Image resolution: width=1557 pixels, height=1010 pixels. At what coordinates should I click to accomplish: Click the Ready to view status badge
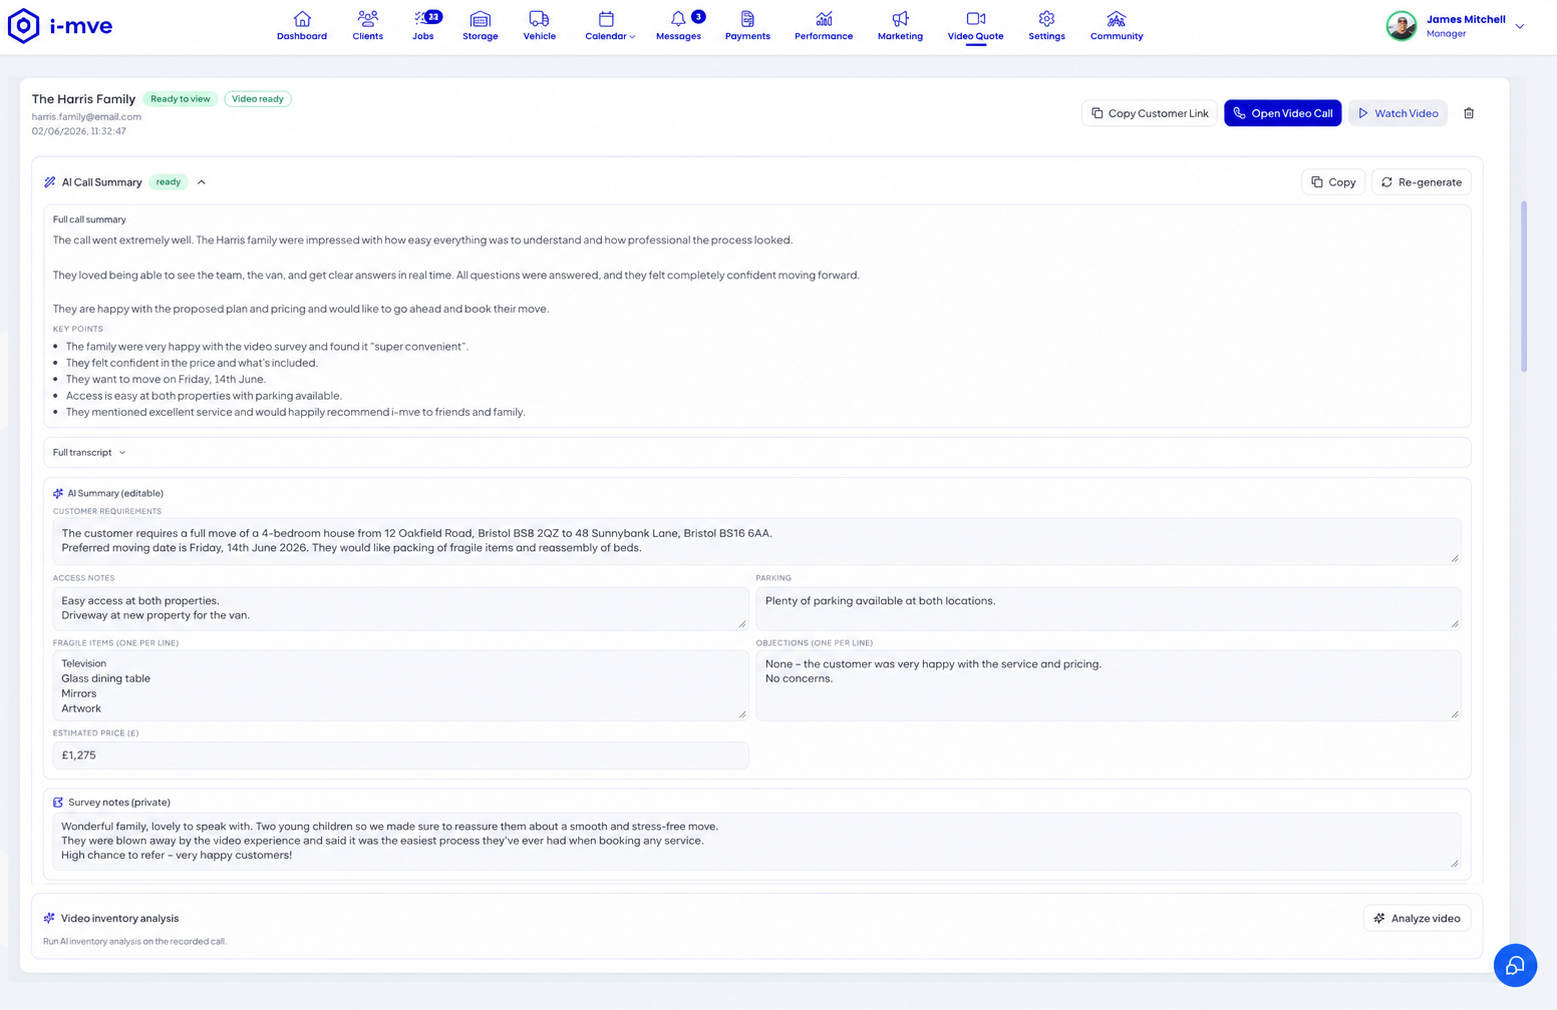point(180,99)
